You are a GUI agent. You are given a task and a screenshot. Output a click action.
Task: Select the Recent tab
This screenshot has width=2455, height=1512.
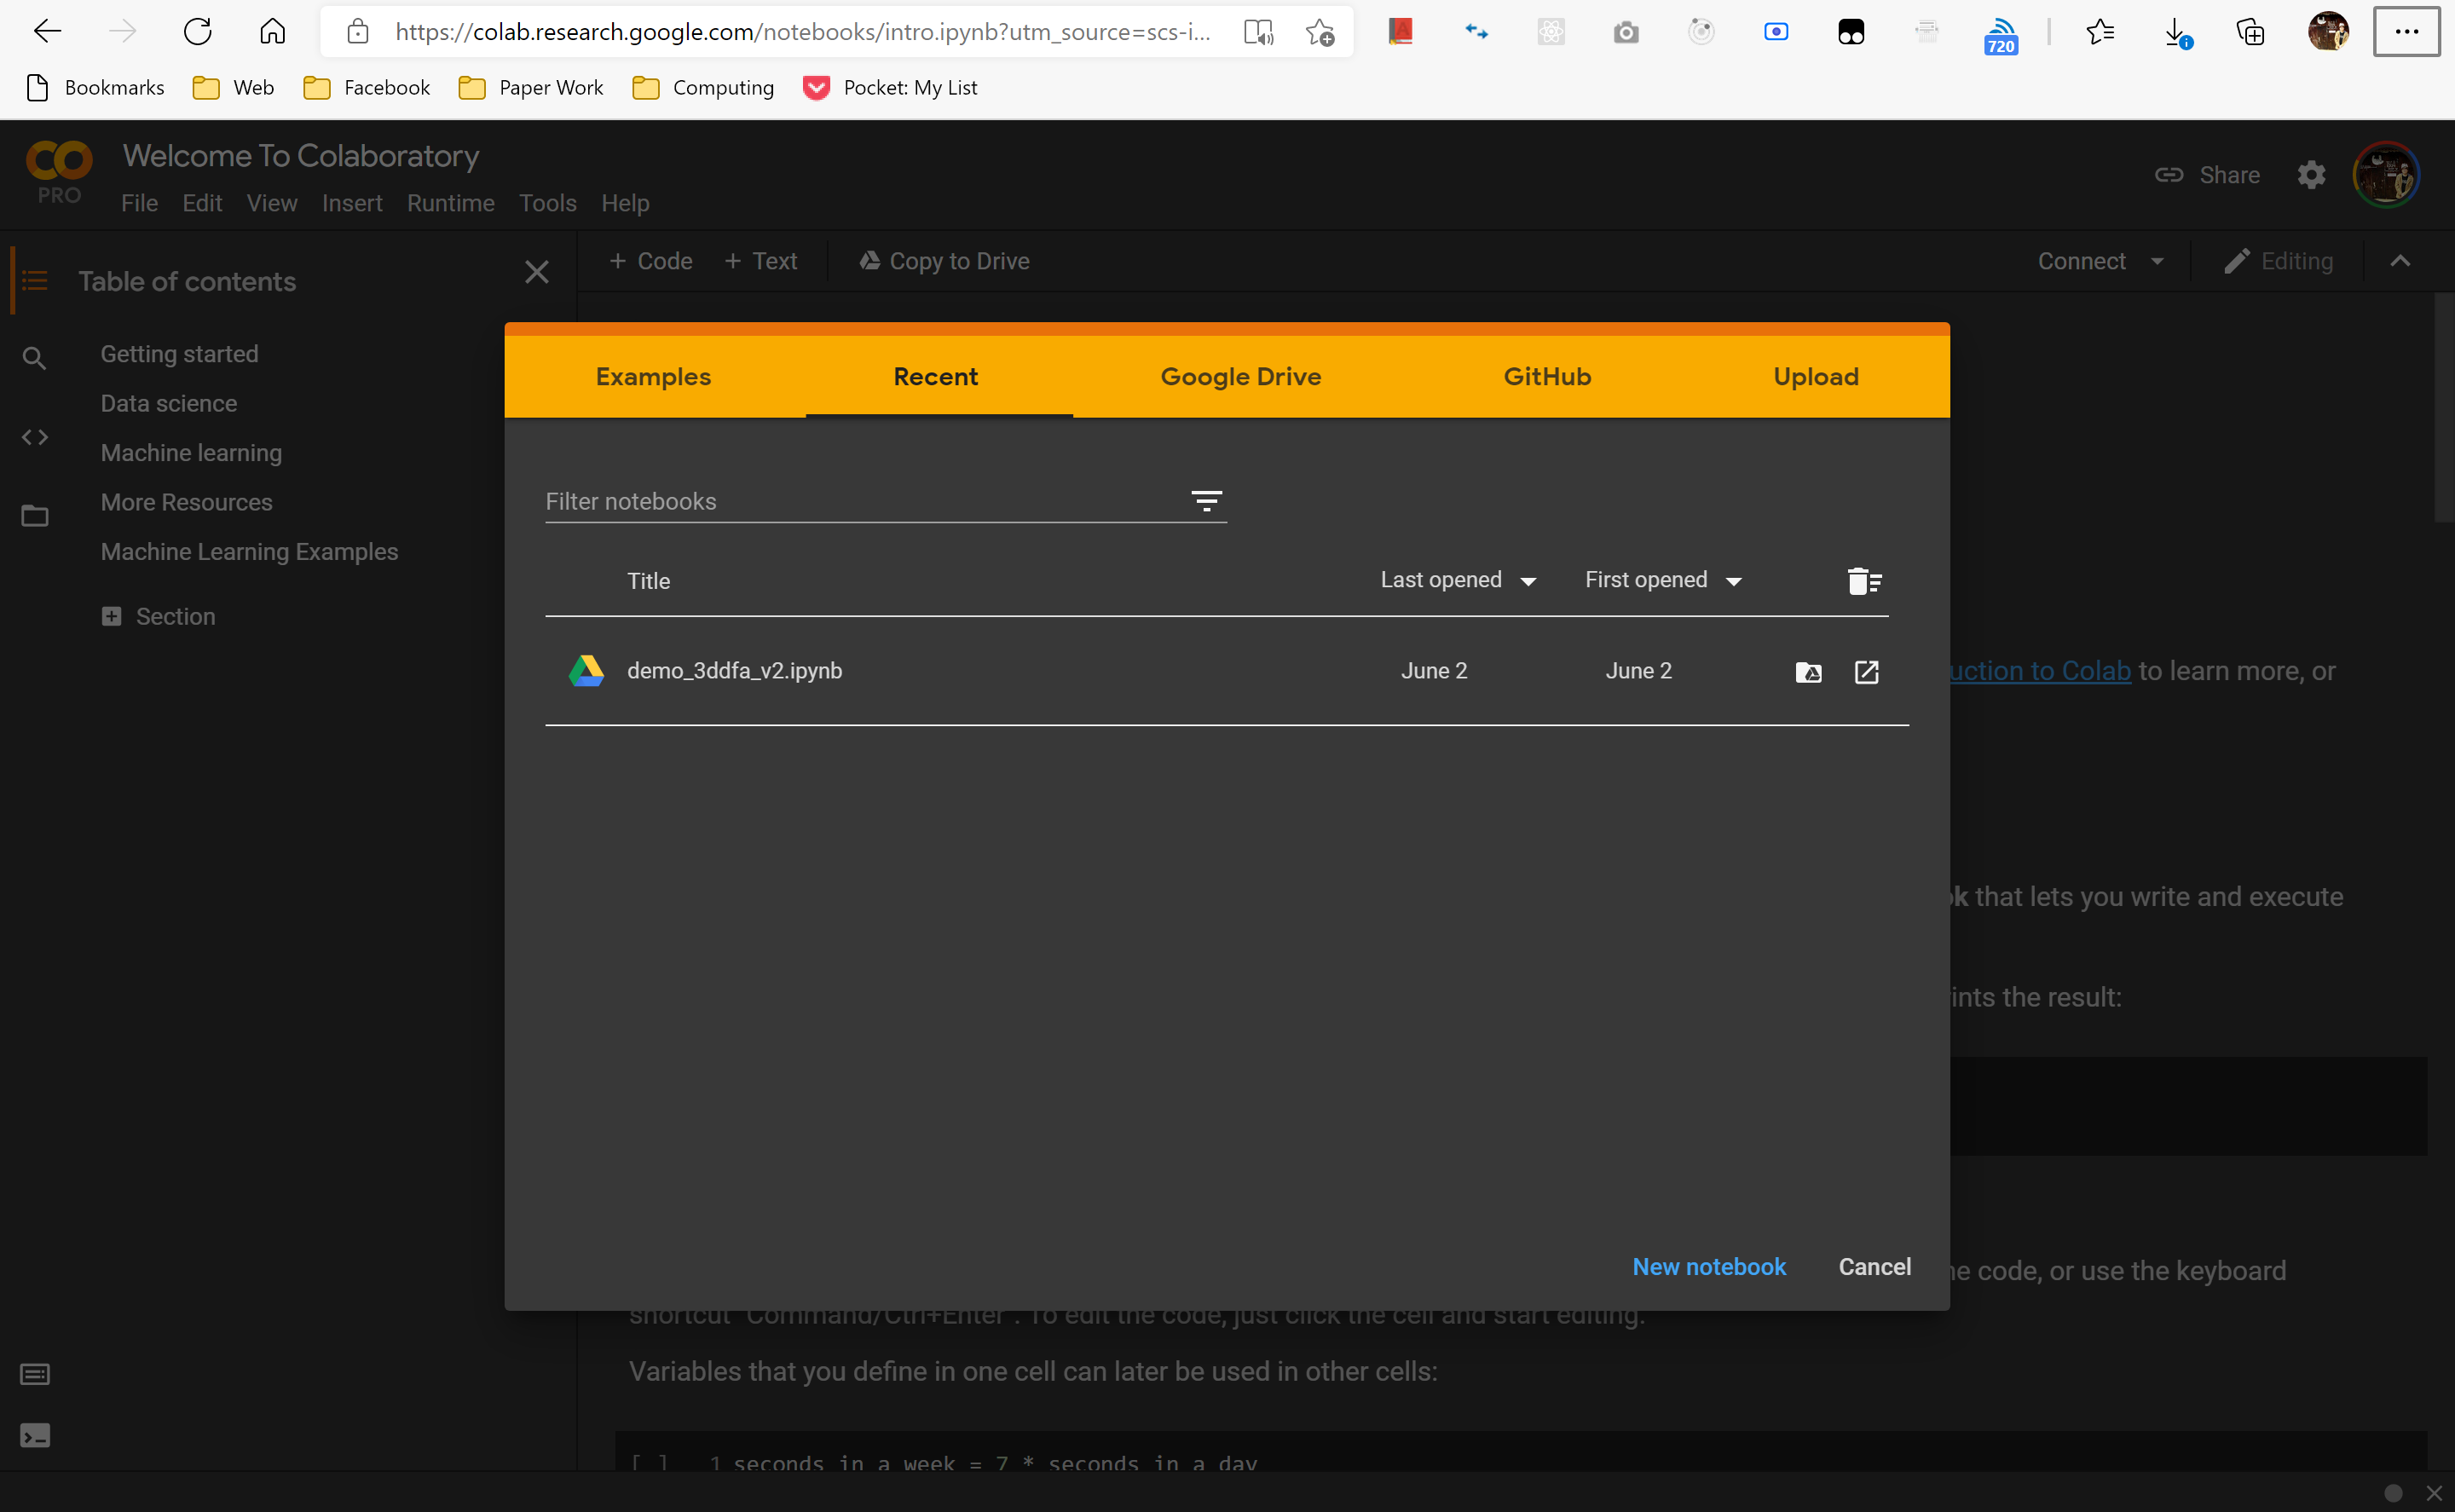935,376
